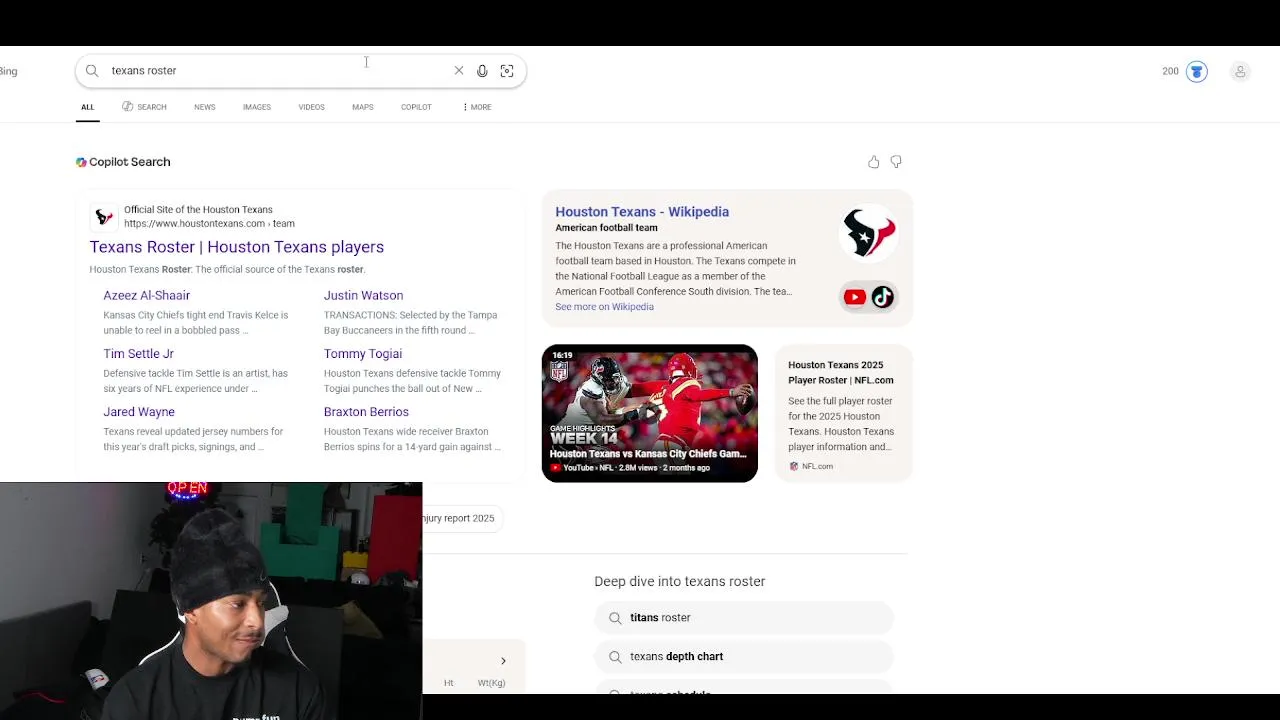
Task: Clear the search query with the X icon
Action: pos(459,71)
